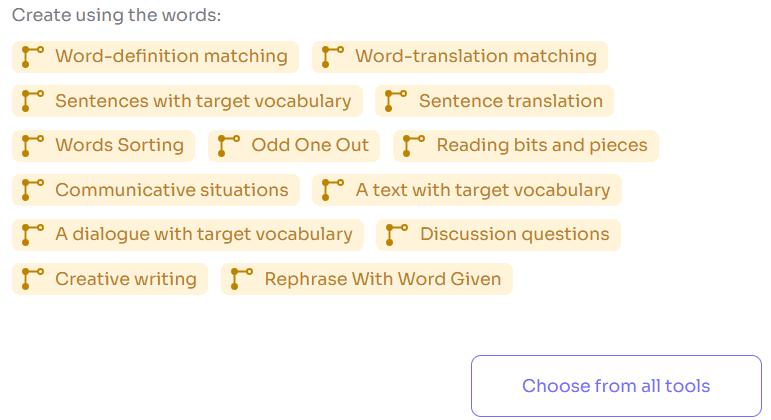The width and height of the screenshot is (771, 420).
Task: Click the Odd One Out branch icon
Action: [229, 145]
